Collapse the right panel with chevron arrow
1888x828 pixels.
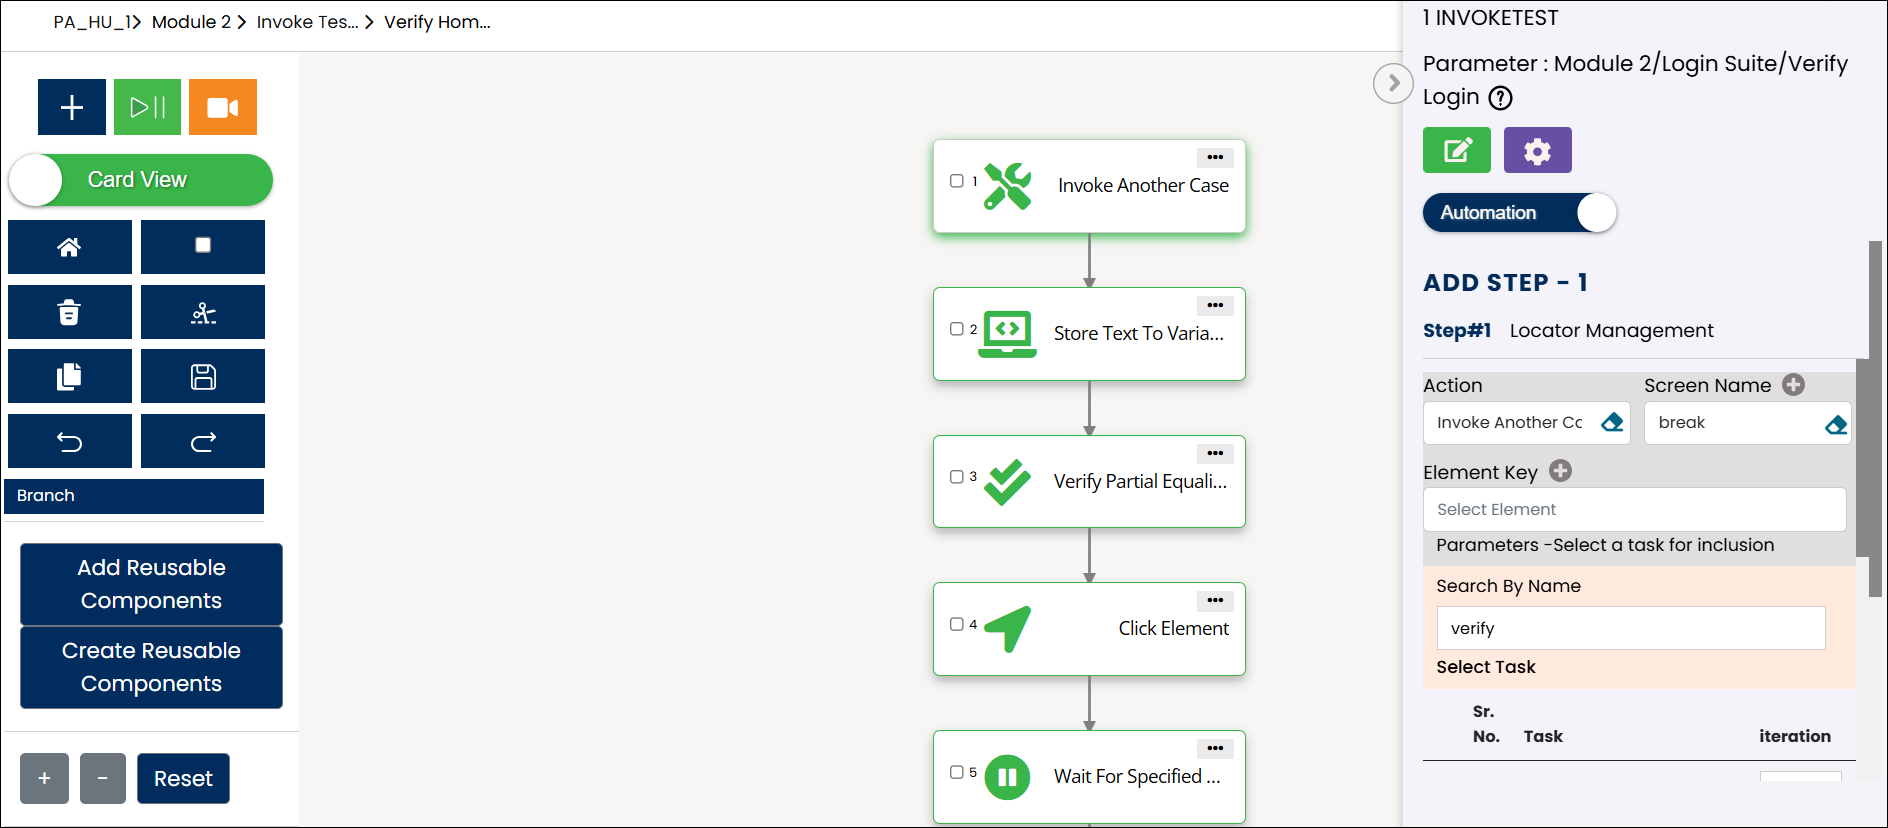pos(1393,83)
